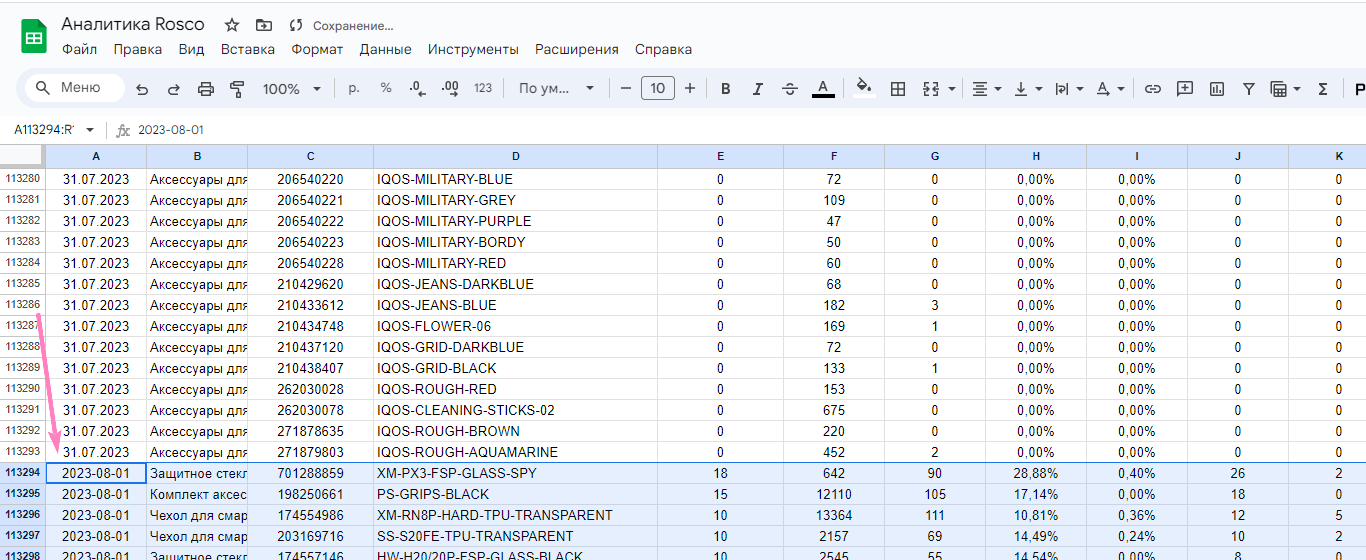Image resolution: width=1366 pixels, height=560 pixels.
Task: Select row header 113294
Action: click(22, 473)
